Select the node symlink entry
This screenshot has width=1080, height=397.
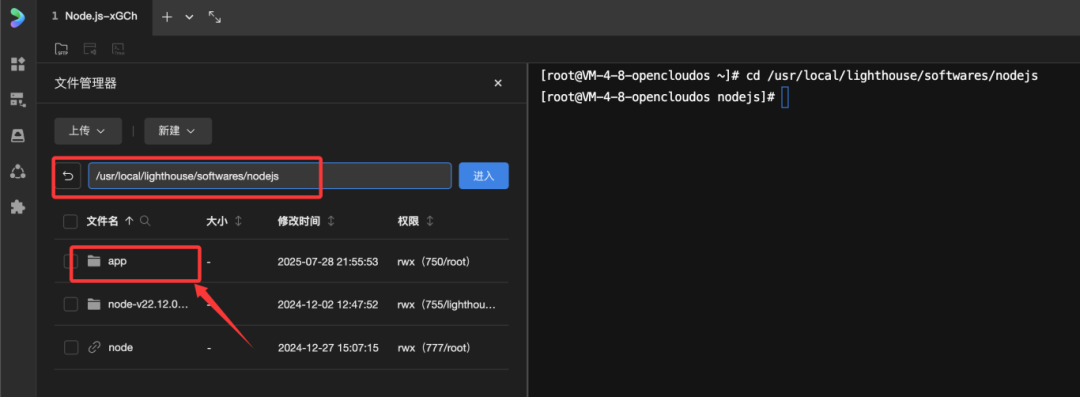[121, 348]
